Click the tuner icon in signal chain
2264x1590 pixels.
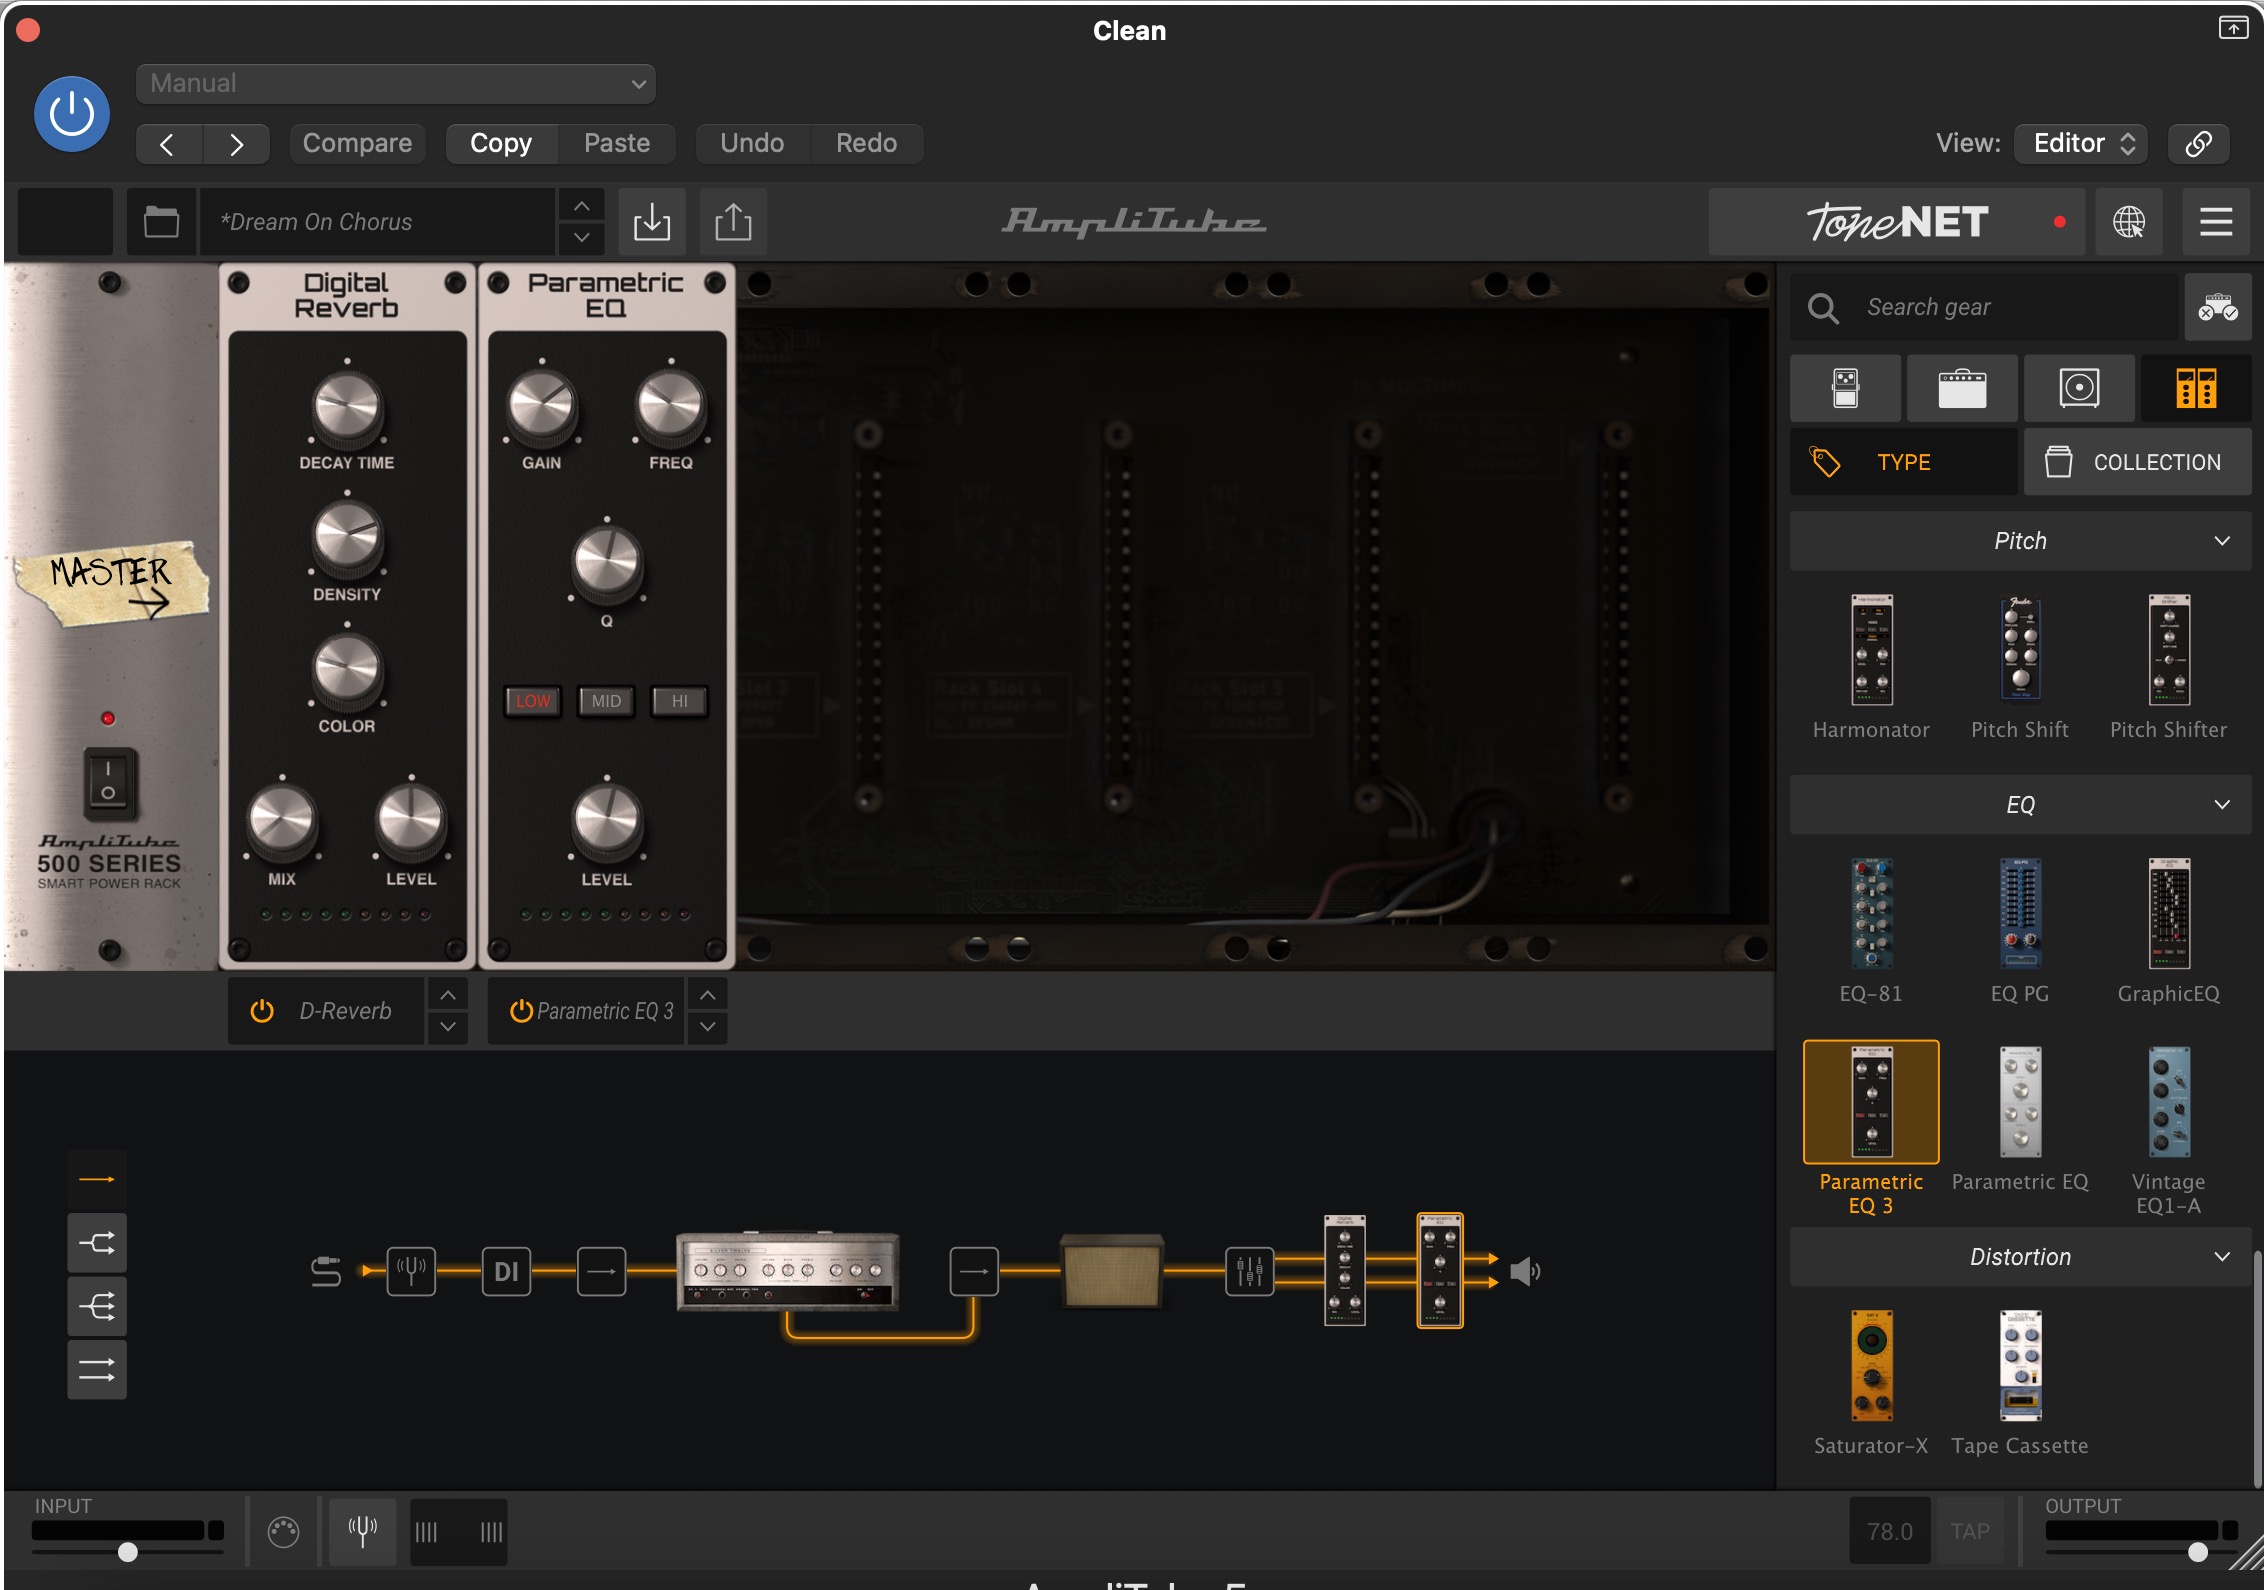point(411,1271)
